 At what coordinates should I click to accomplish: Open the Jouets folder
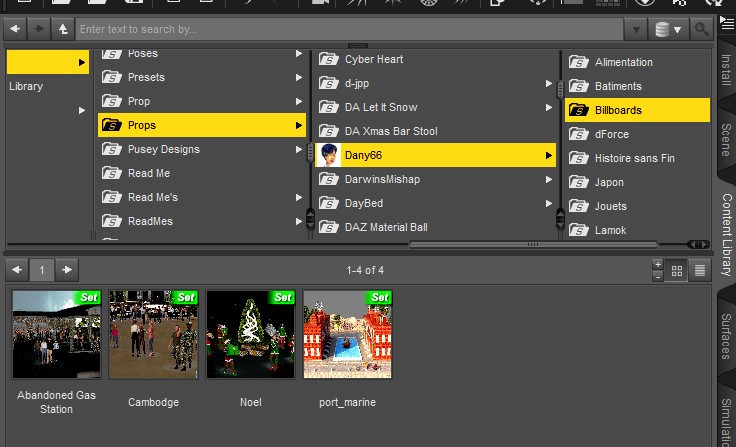pos(637,206)
